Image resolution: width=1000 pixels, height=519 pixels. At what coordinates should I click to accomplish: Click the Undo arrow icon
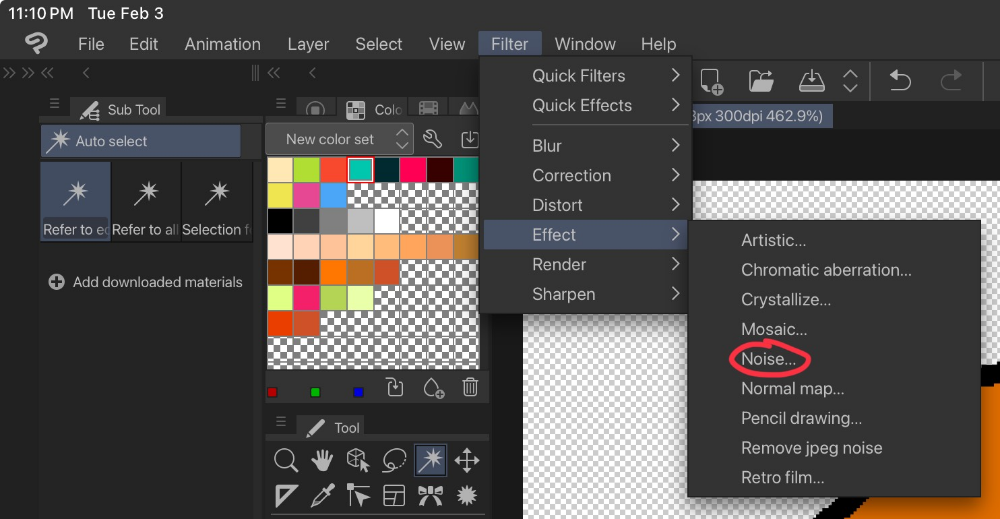[900, 80]
